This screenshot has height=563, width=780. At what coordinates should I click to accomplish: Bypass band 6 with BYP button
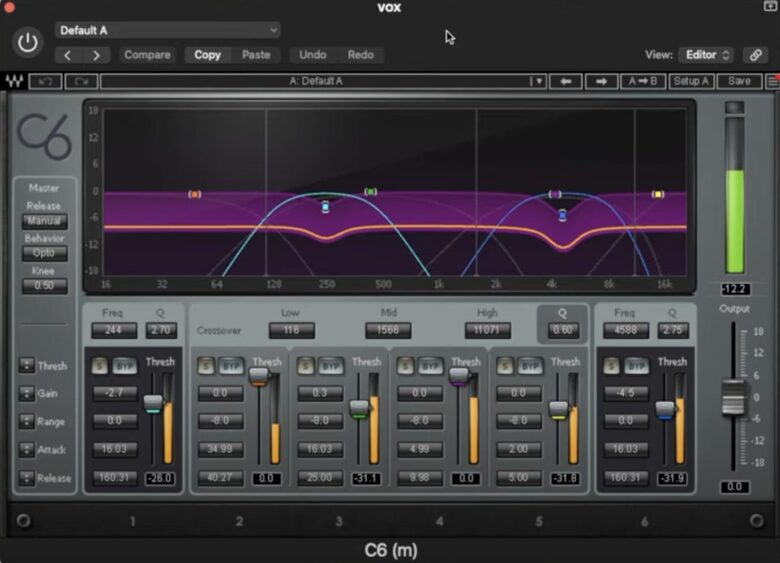tap(637, 366)
